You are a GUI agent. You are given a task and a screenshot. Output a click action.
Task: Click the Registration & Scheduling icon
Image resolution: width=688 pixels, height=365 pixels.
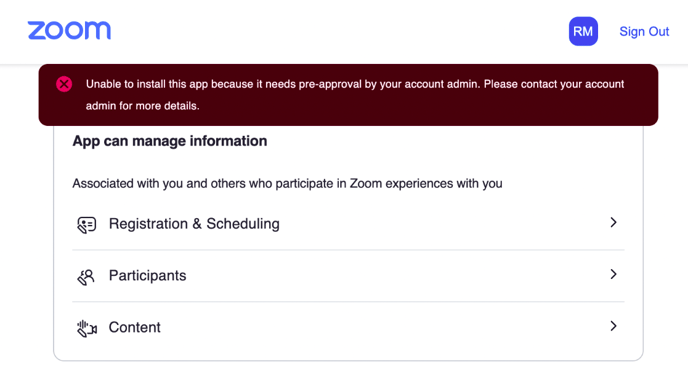86,224
